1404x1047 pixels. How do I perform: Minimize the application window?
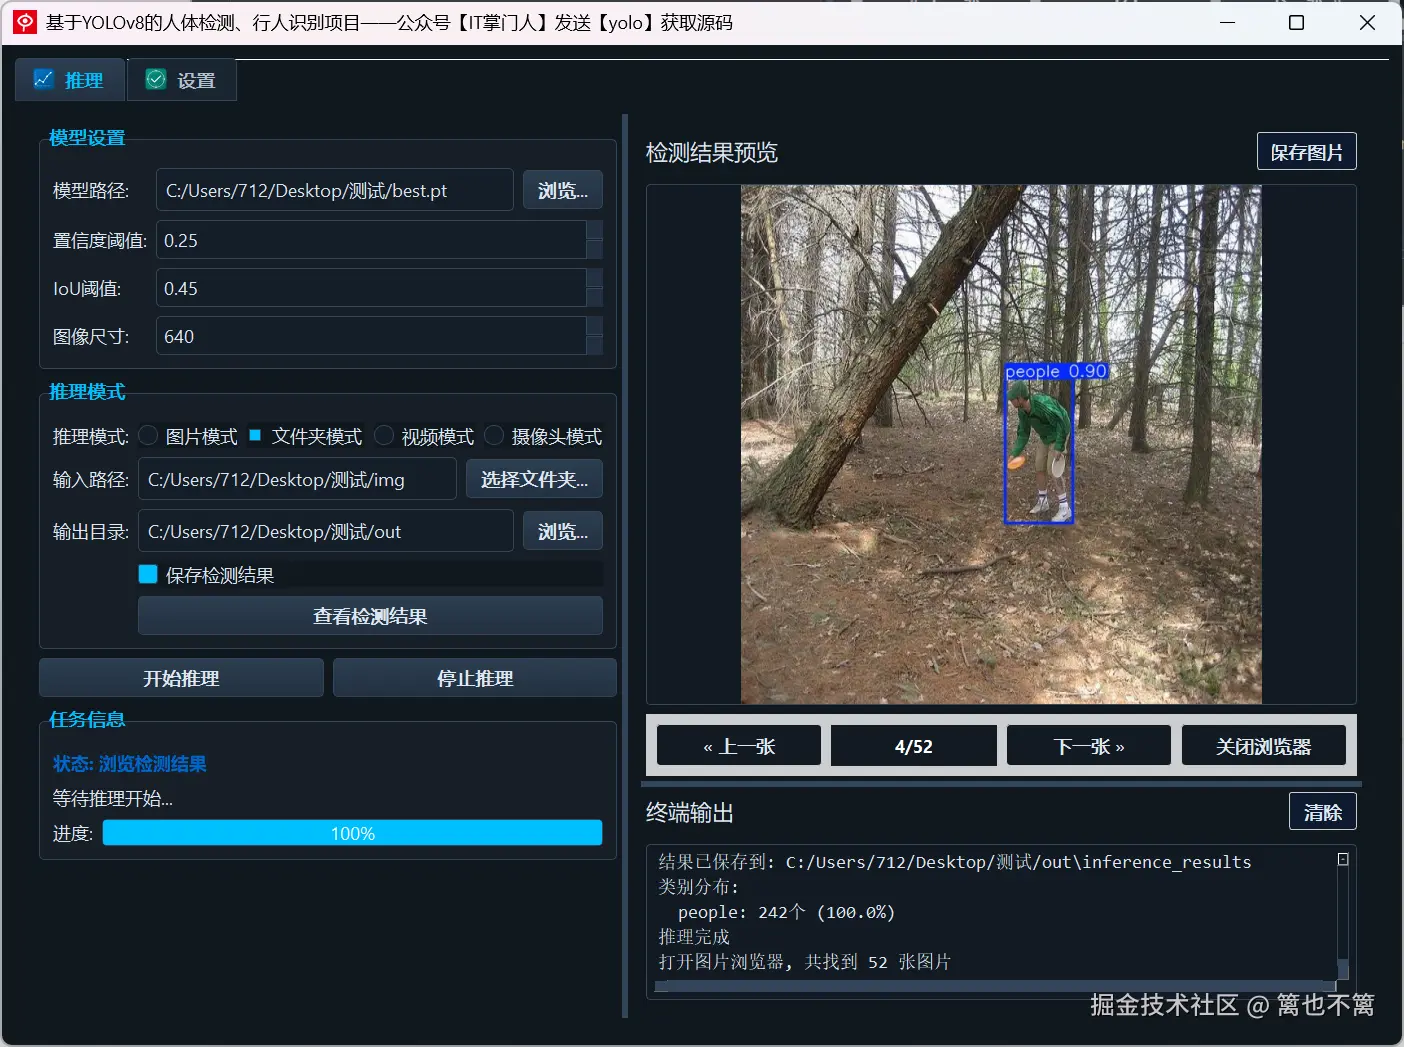(x=1228, y=22)
